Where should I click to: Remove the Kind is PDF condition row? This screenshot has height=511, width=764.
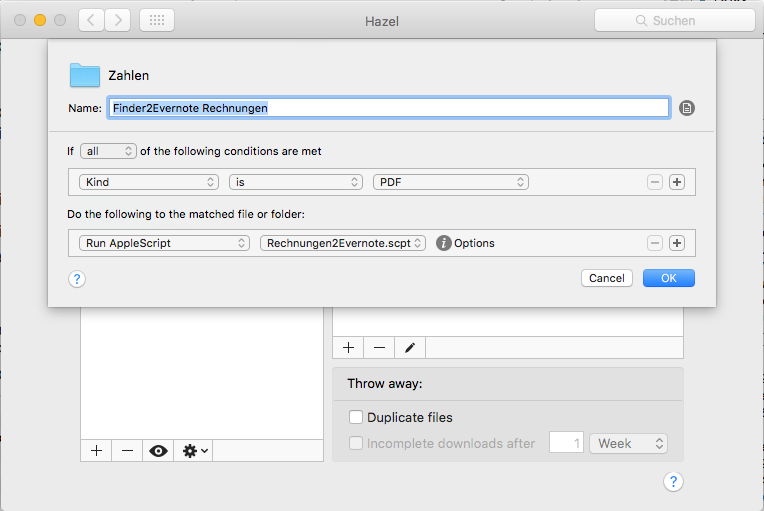click(x=655, y=182)
